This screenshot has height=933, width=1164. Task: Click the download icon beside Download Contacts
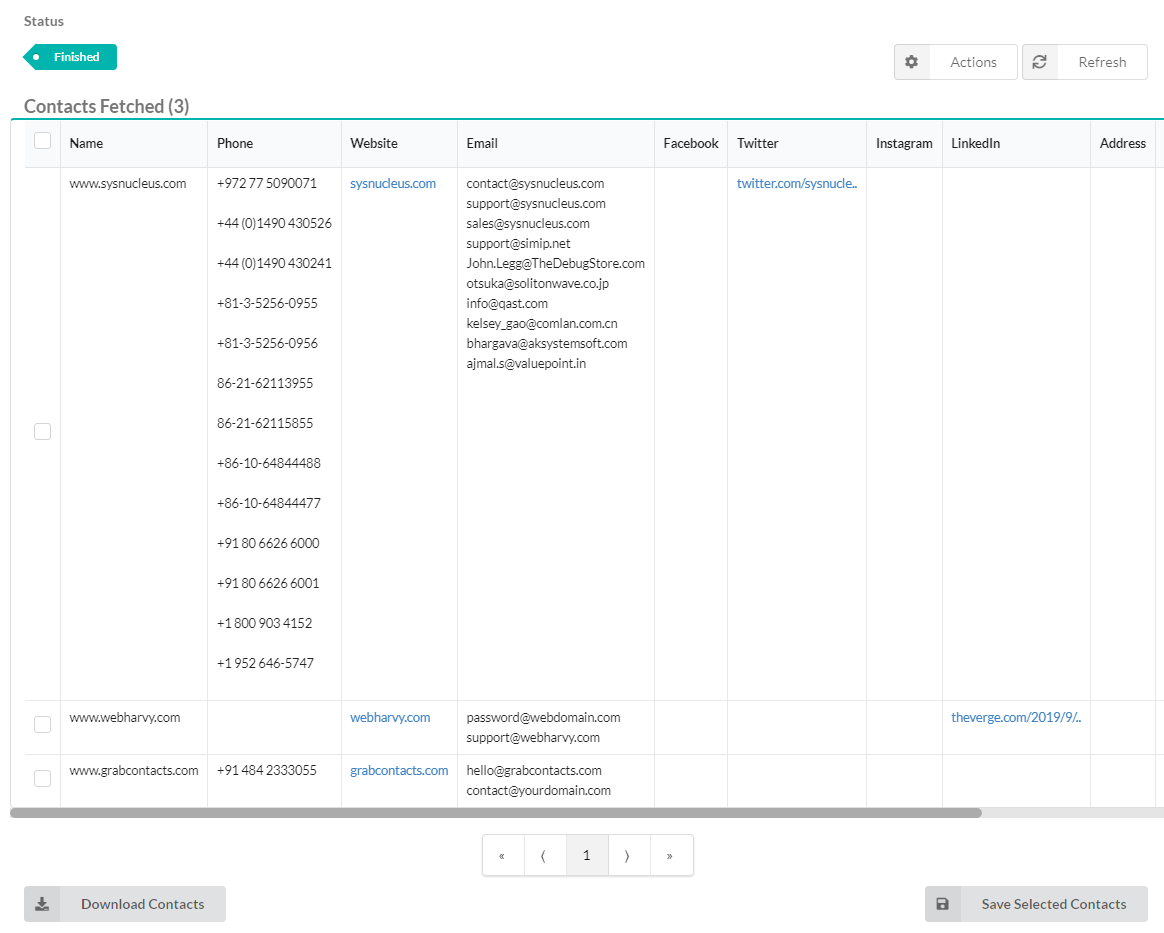42,904
